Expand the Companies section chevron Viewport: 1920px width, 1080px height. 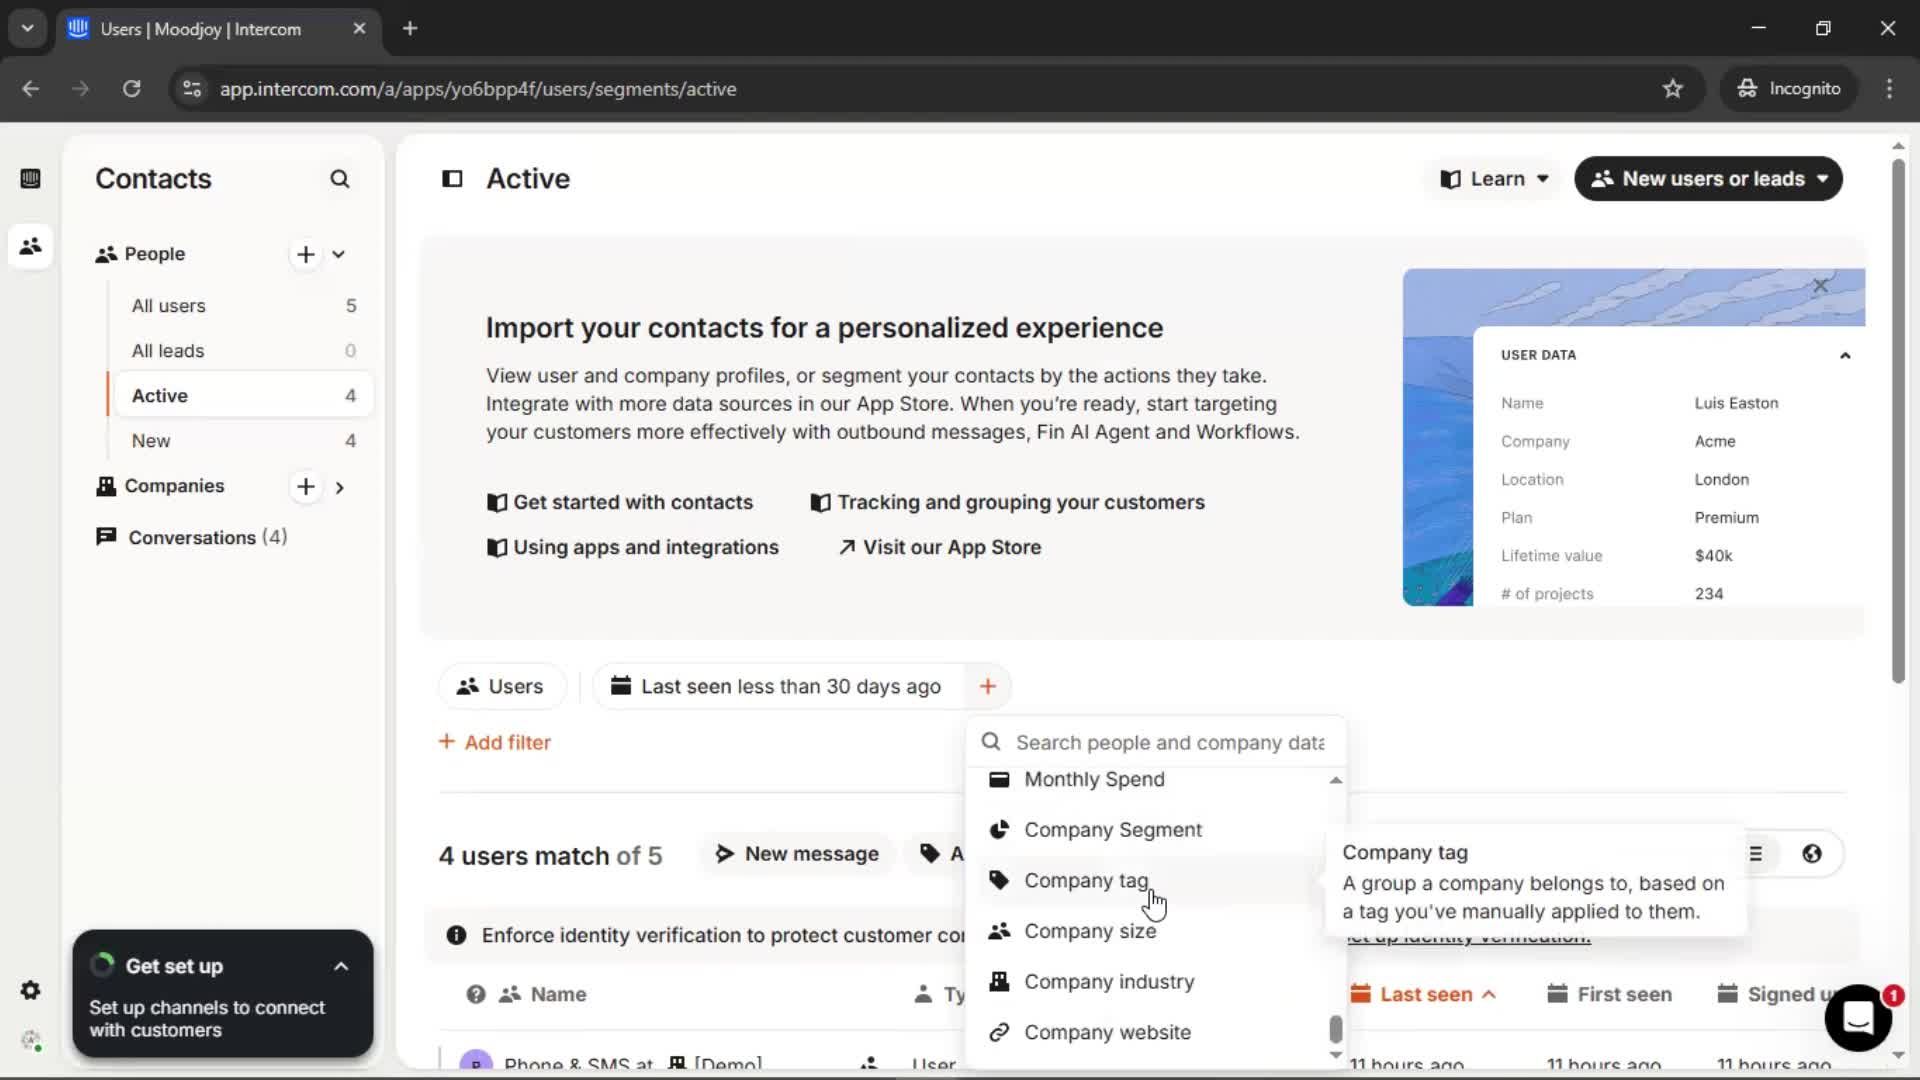pos(340,487)
